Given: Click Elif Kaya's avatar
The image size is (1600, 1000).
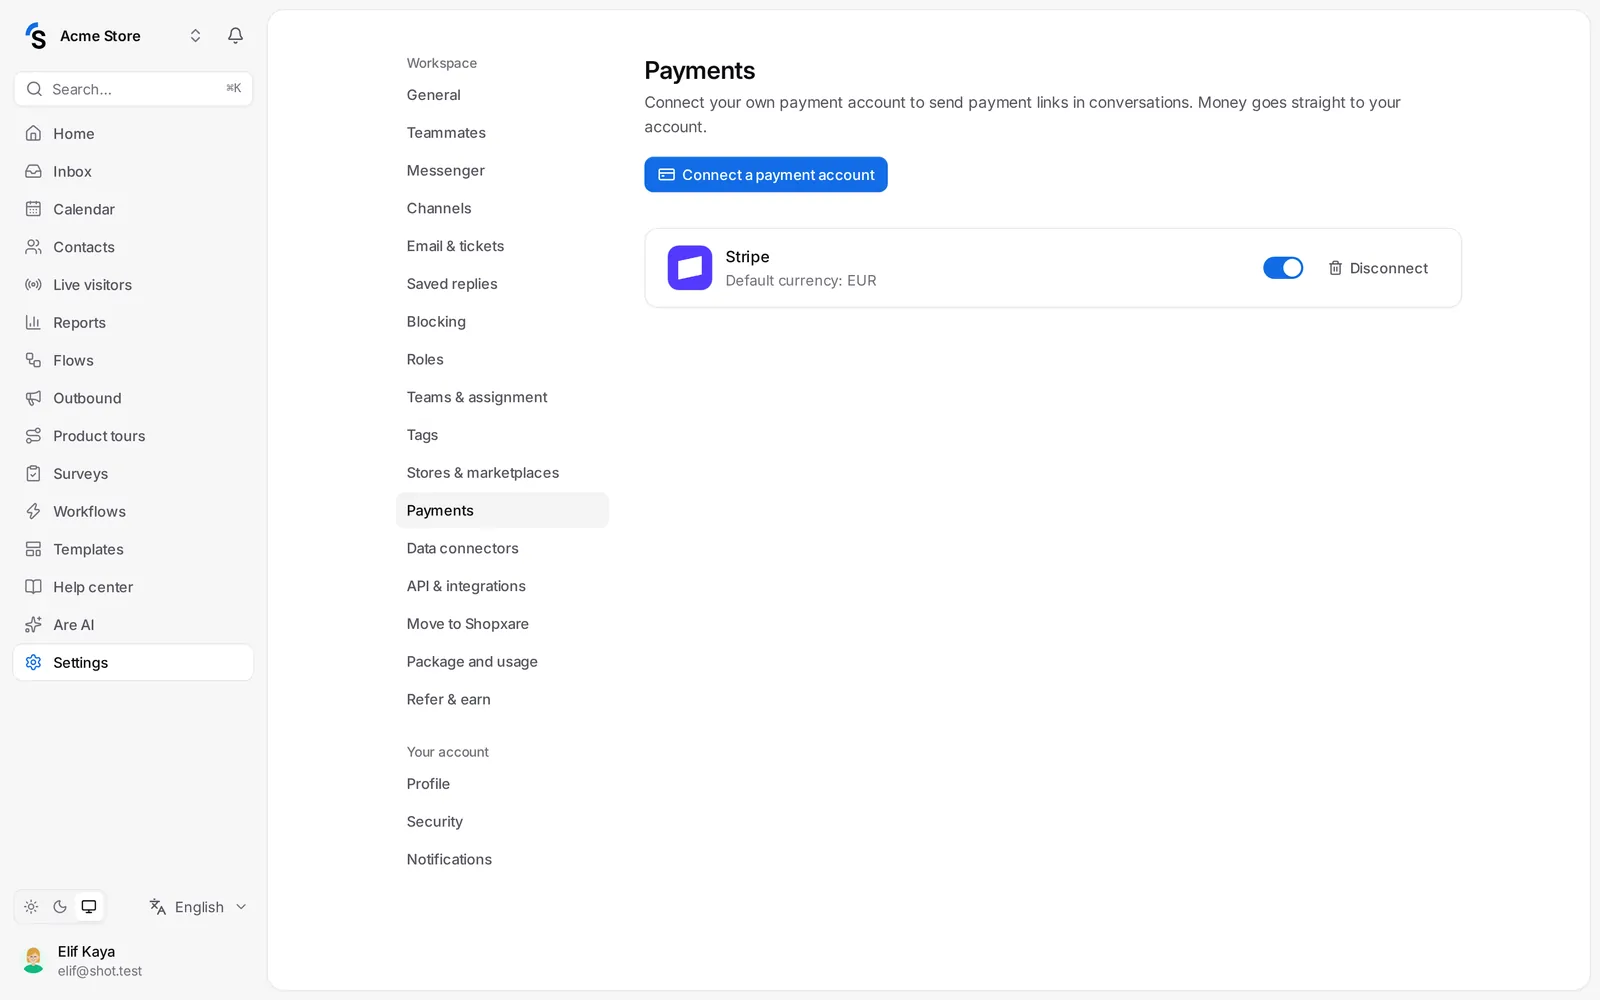Looking at the screenshot, I should (34, 960).
